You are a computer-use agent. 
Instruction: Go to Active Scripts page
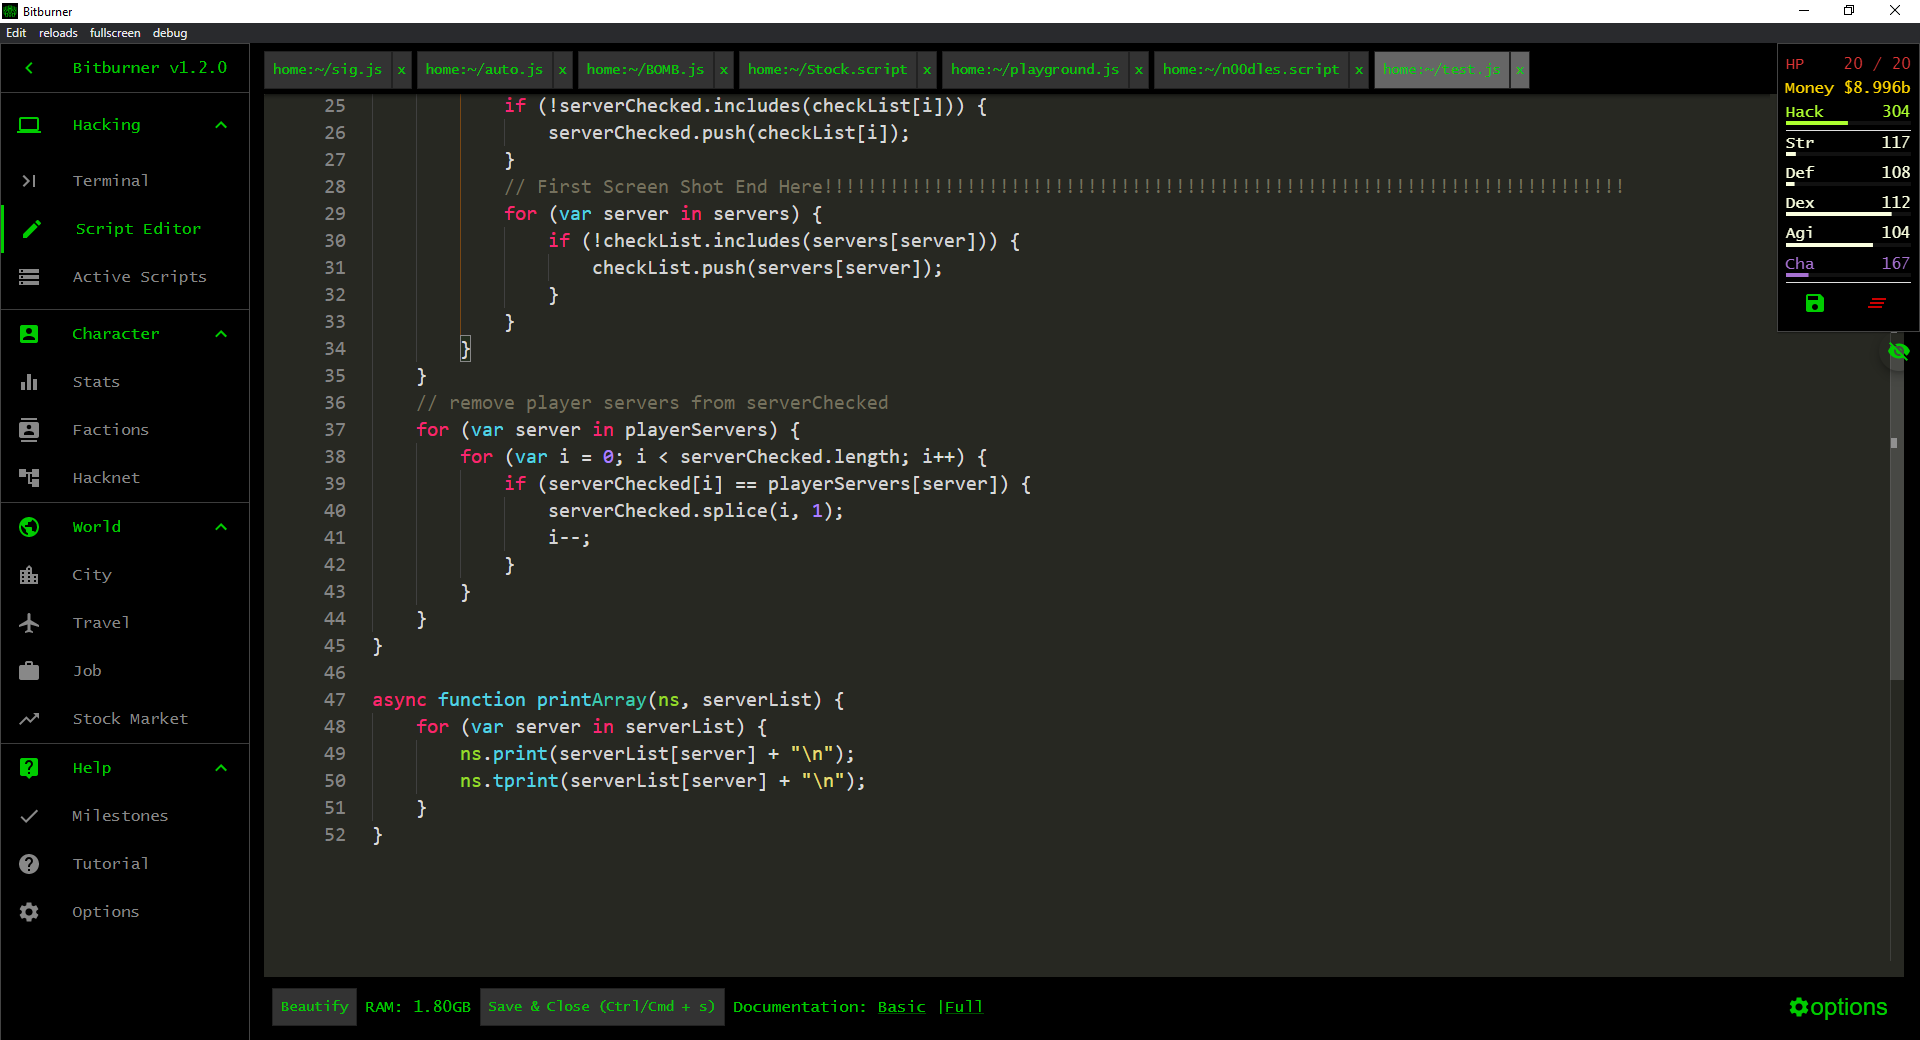coord(139,277)
